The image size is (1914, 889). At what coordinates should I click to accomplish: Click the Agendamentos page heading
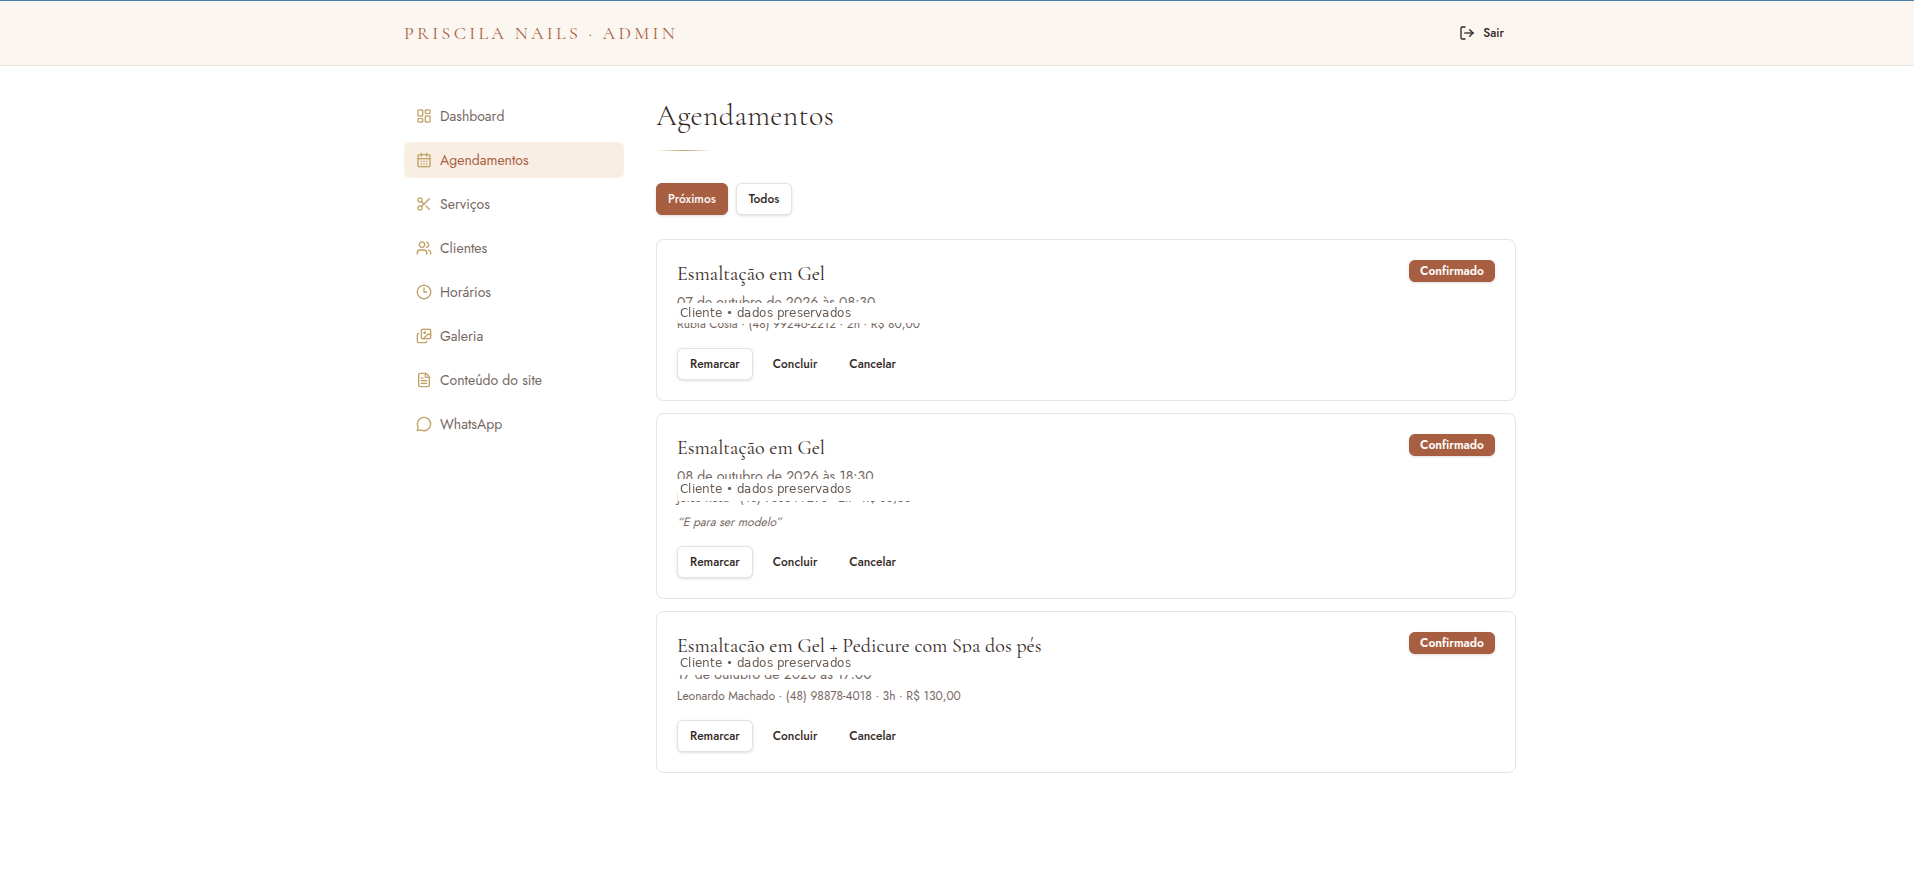coord(745,116)
